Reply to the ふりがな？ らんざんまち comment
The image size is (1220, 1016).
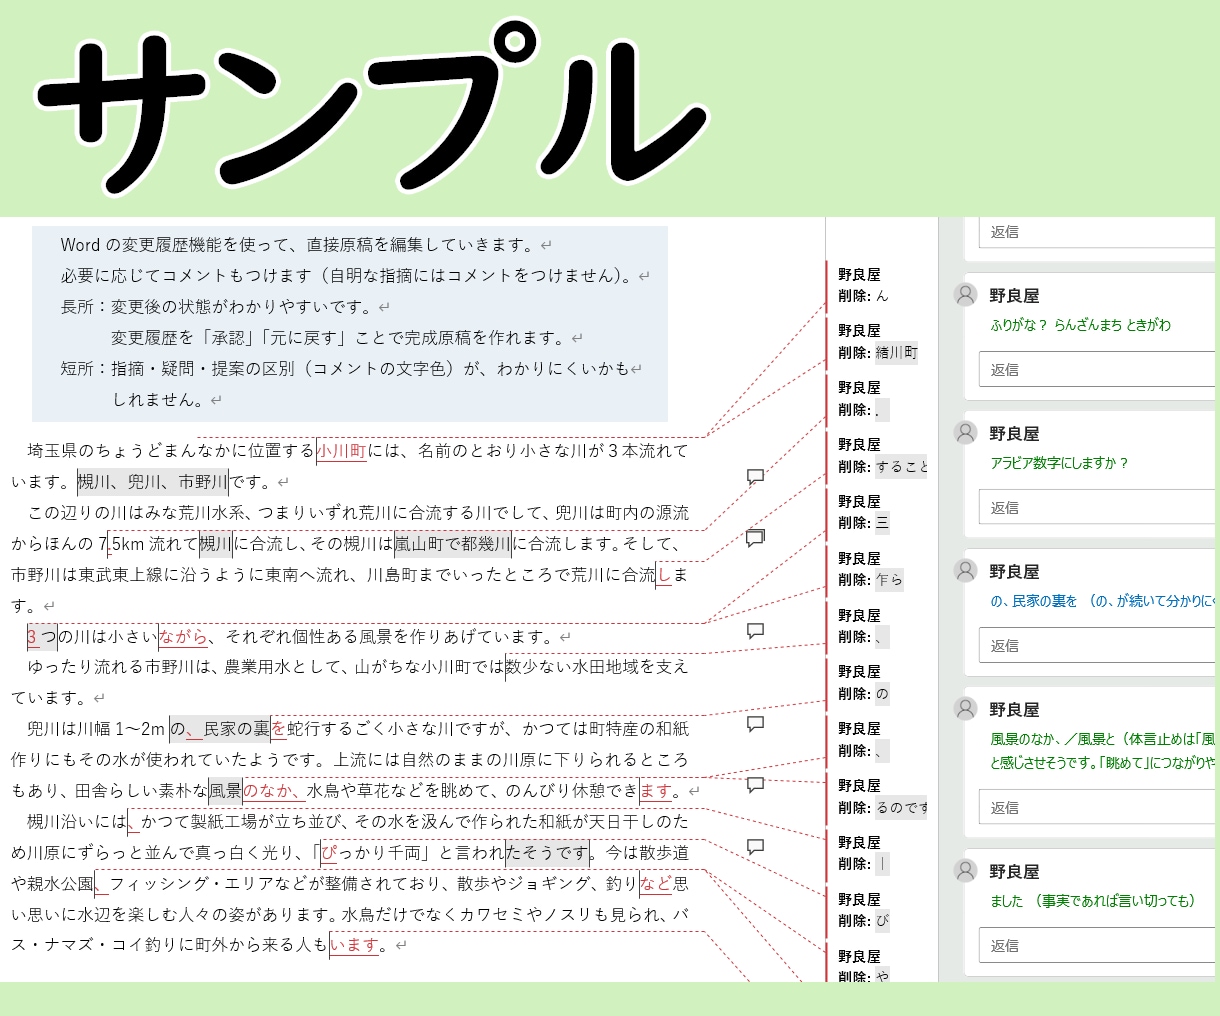(1097, 369)
